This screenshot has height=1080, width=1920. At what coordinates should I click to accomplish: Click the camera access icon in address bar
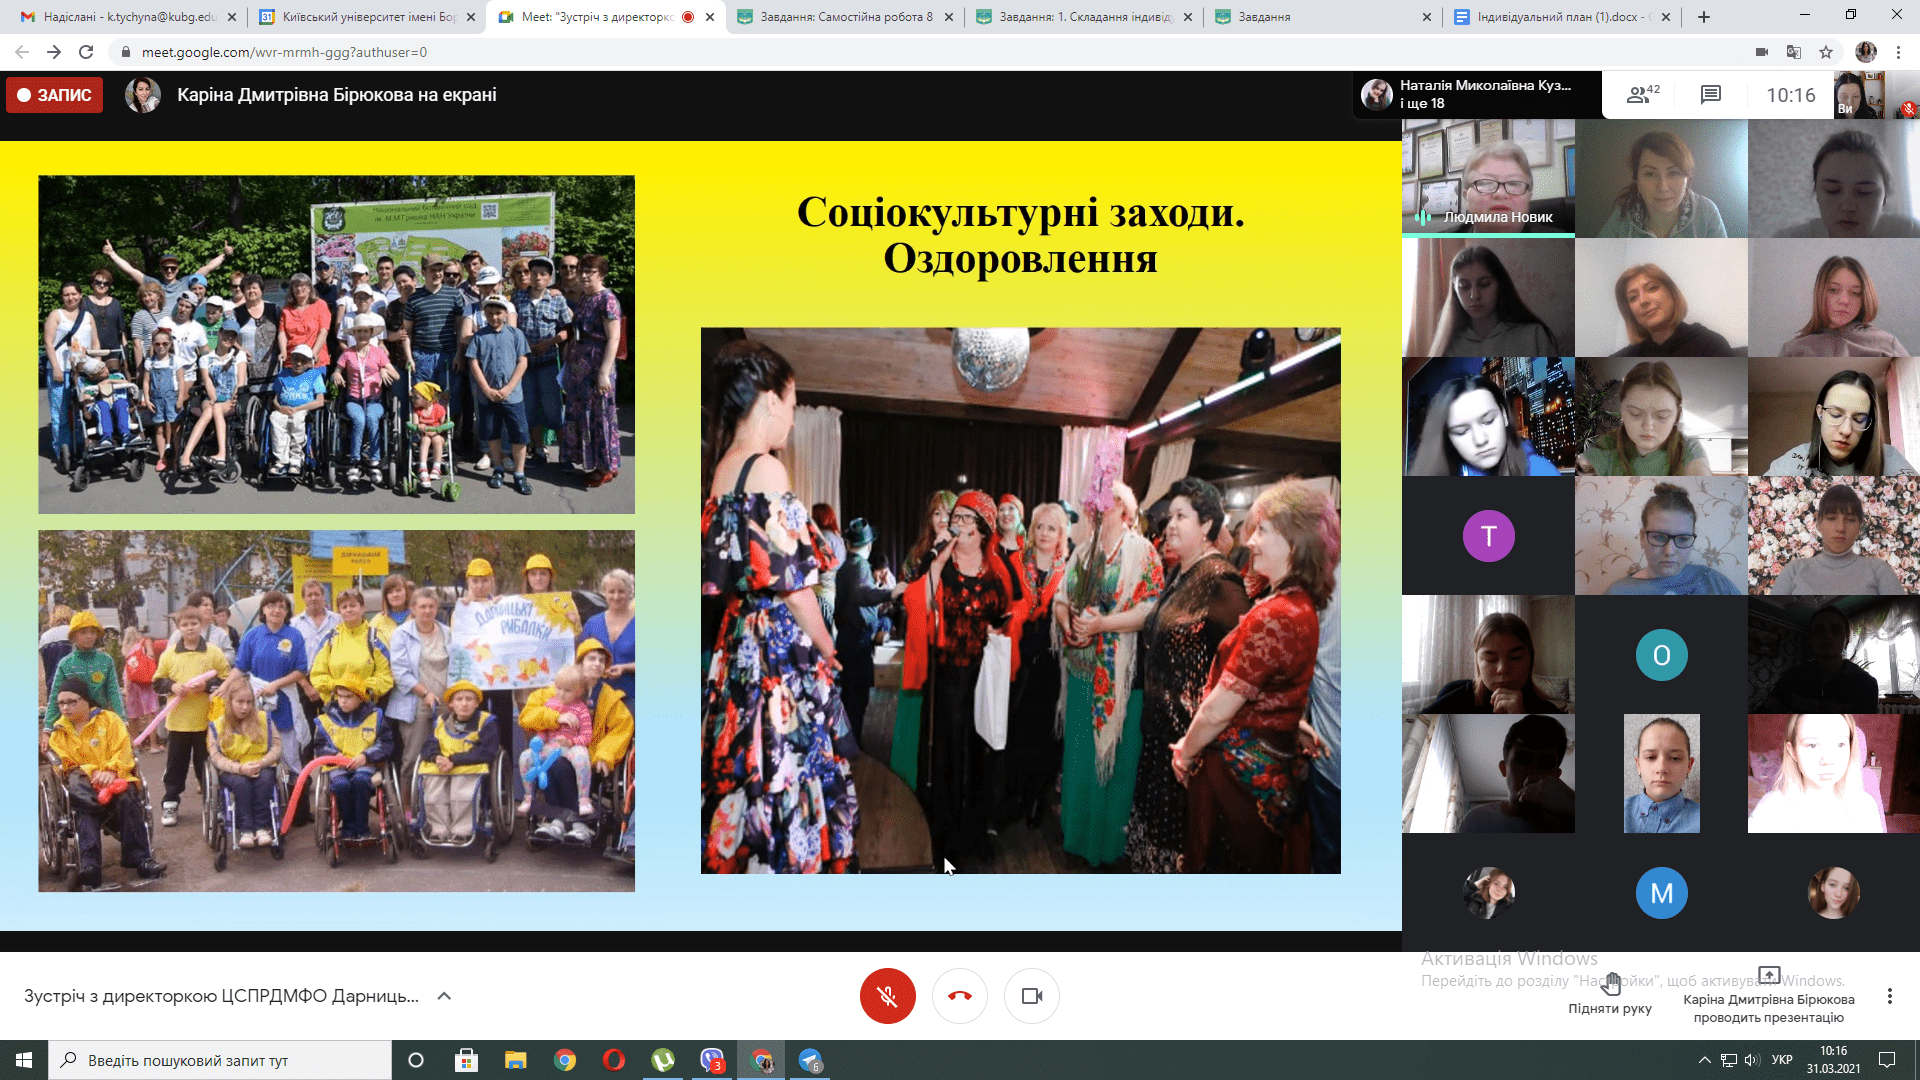tap(1762, 52)
